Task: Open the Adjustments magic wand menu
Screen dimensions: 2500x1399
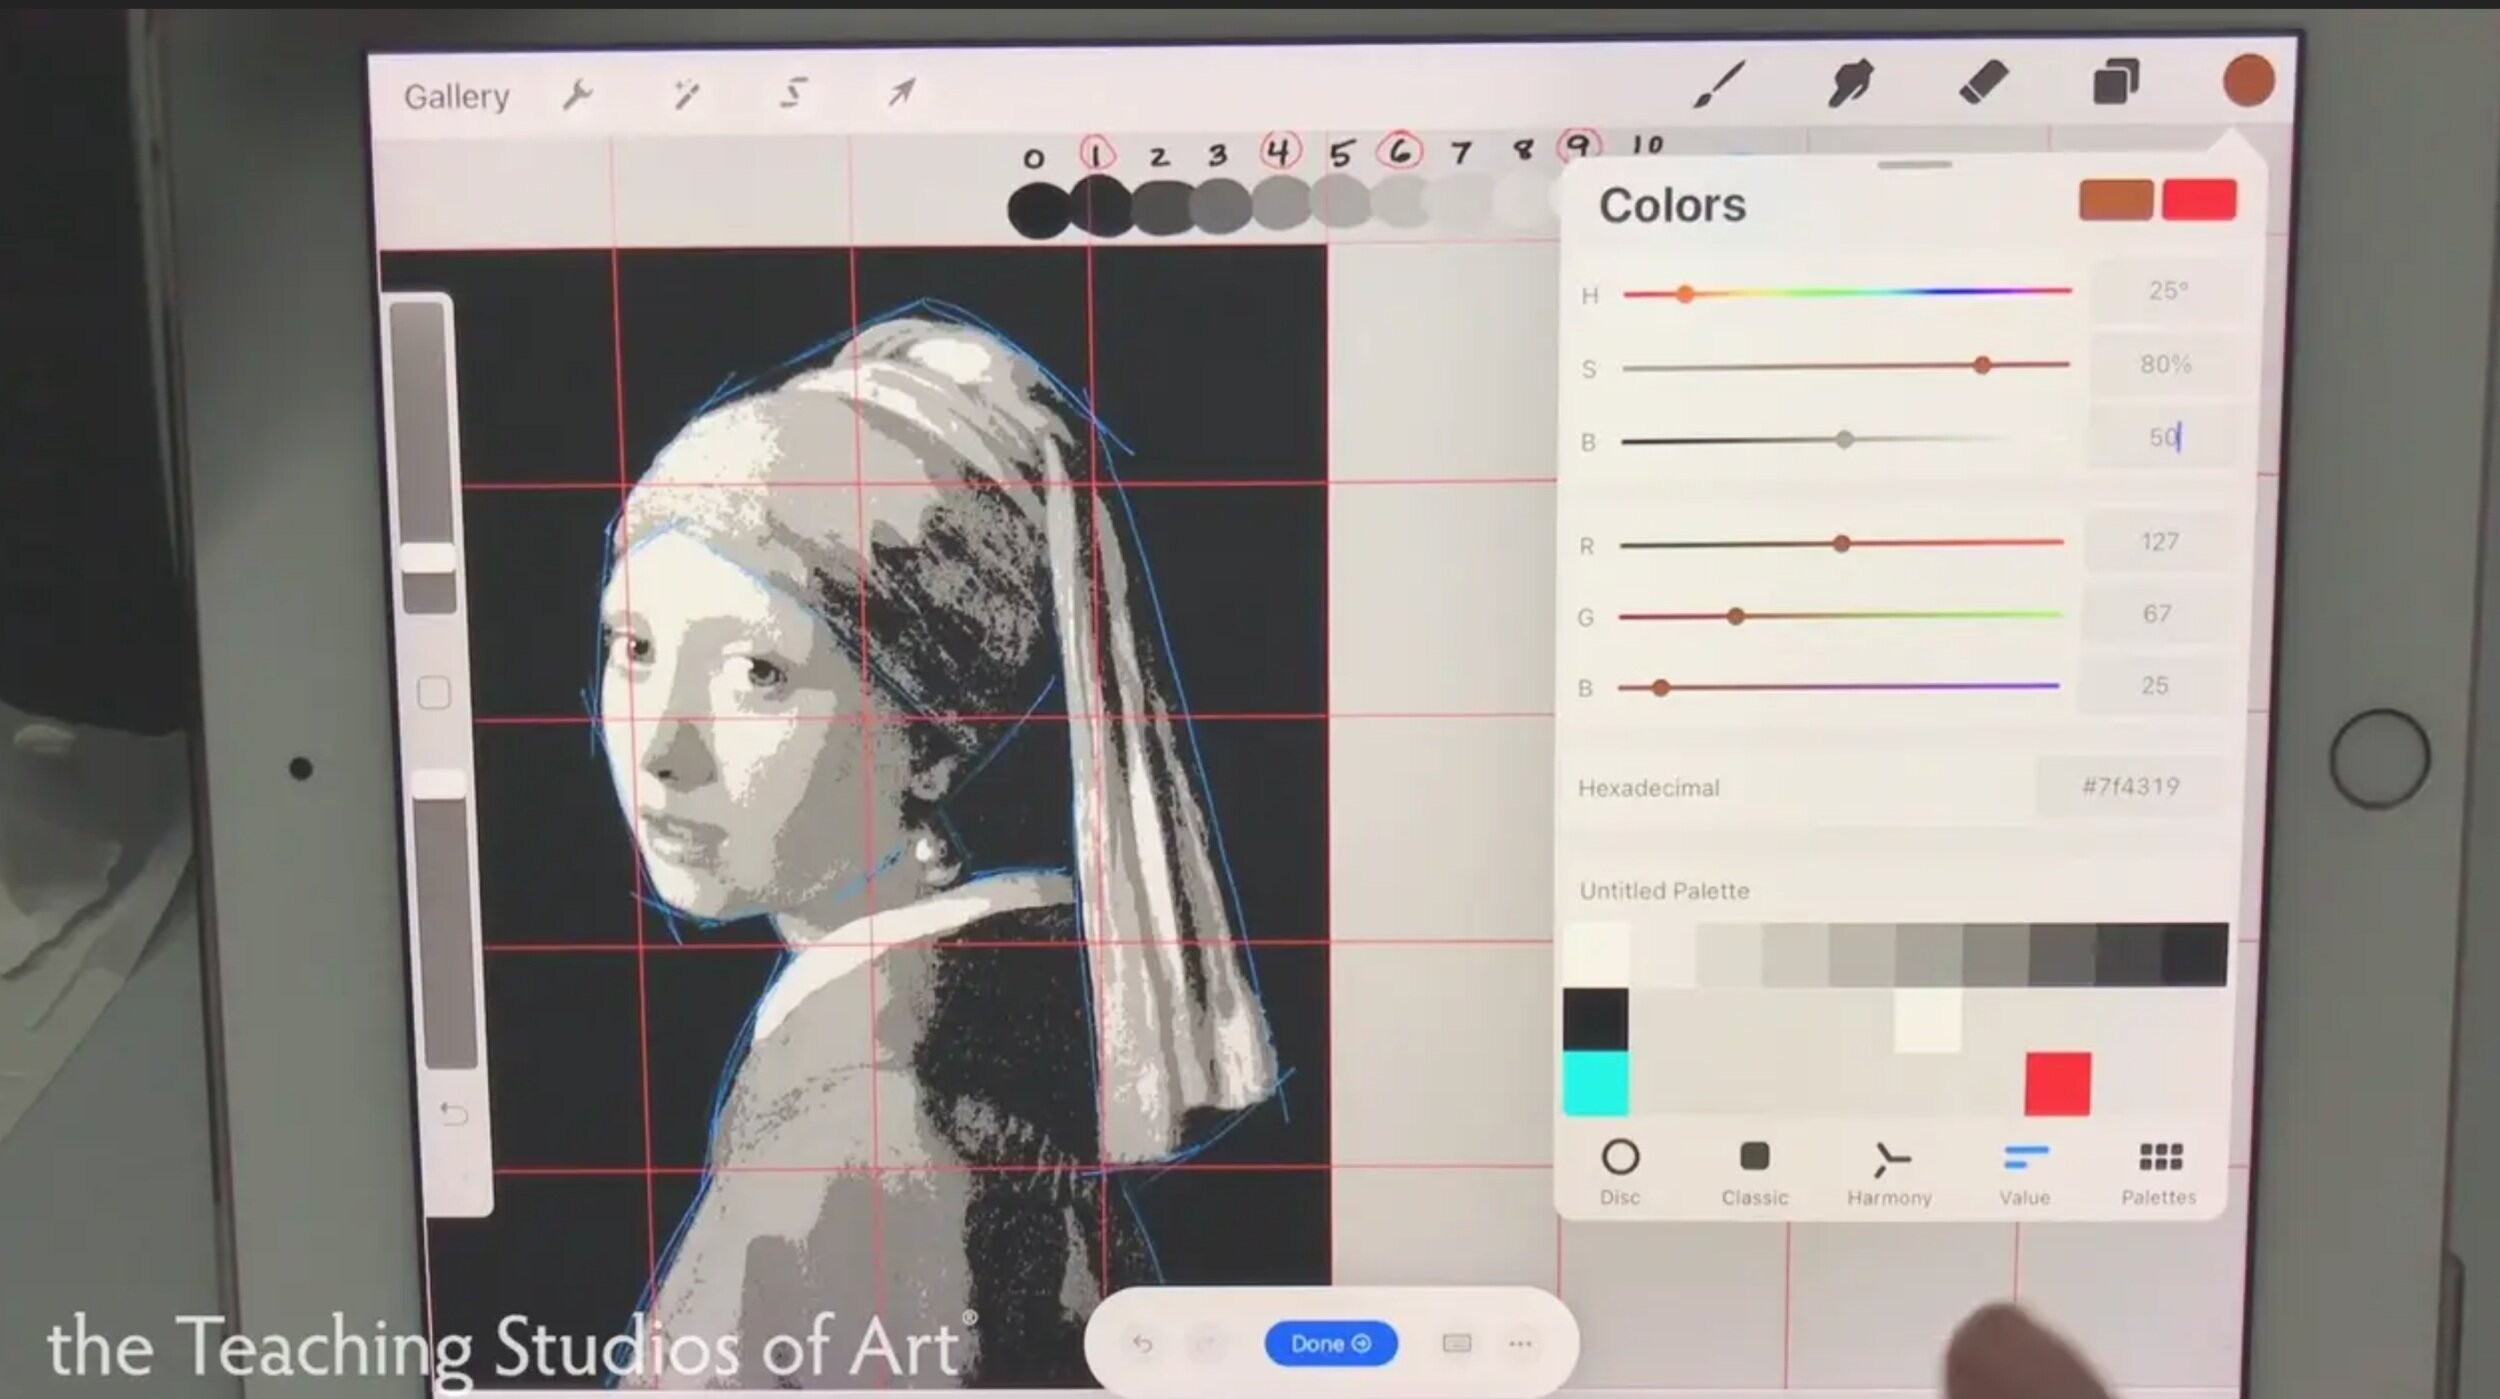Action: (686, 94)
